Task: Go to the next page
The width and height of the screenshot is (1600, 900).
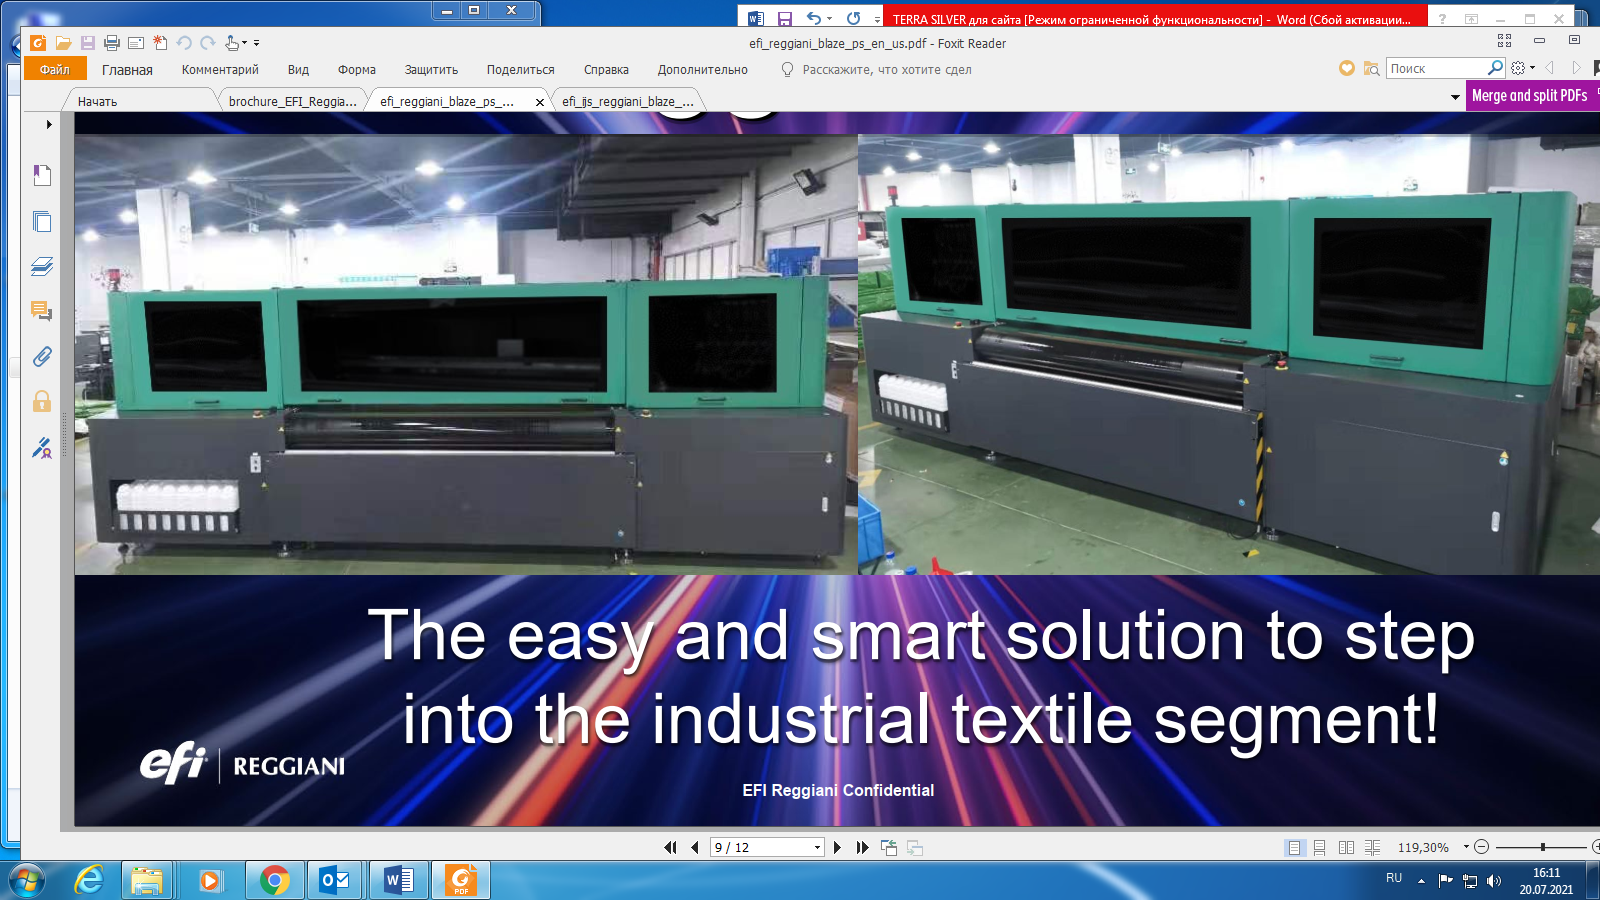Action: coord(838,847)
